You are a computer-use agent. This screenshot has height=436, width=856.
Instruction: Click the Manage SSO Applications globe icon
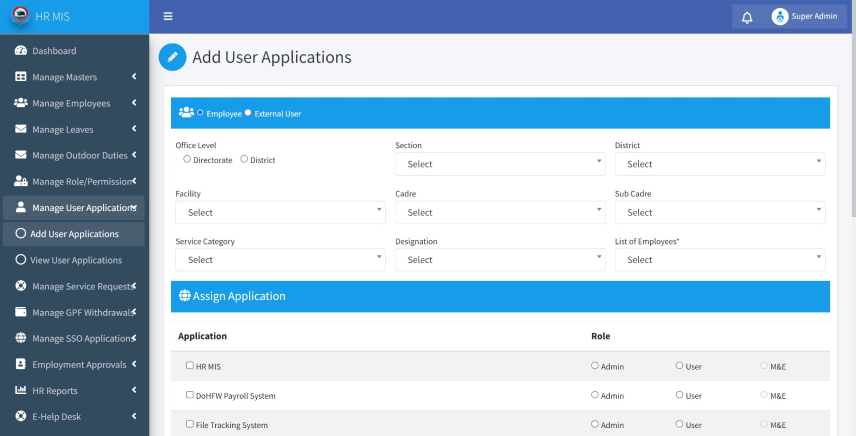click(x=21, y=338)
